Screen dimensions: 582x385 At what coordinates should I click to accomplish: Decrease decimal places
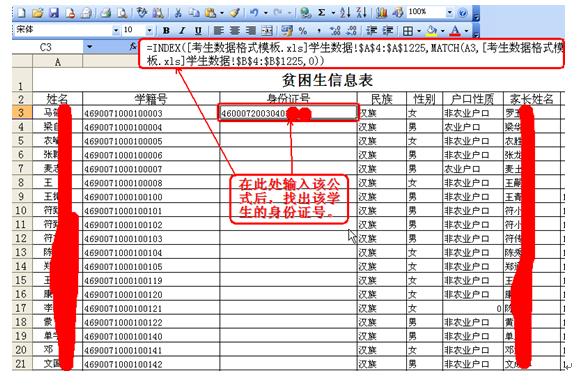click(351, 31)
